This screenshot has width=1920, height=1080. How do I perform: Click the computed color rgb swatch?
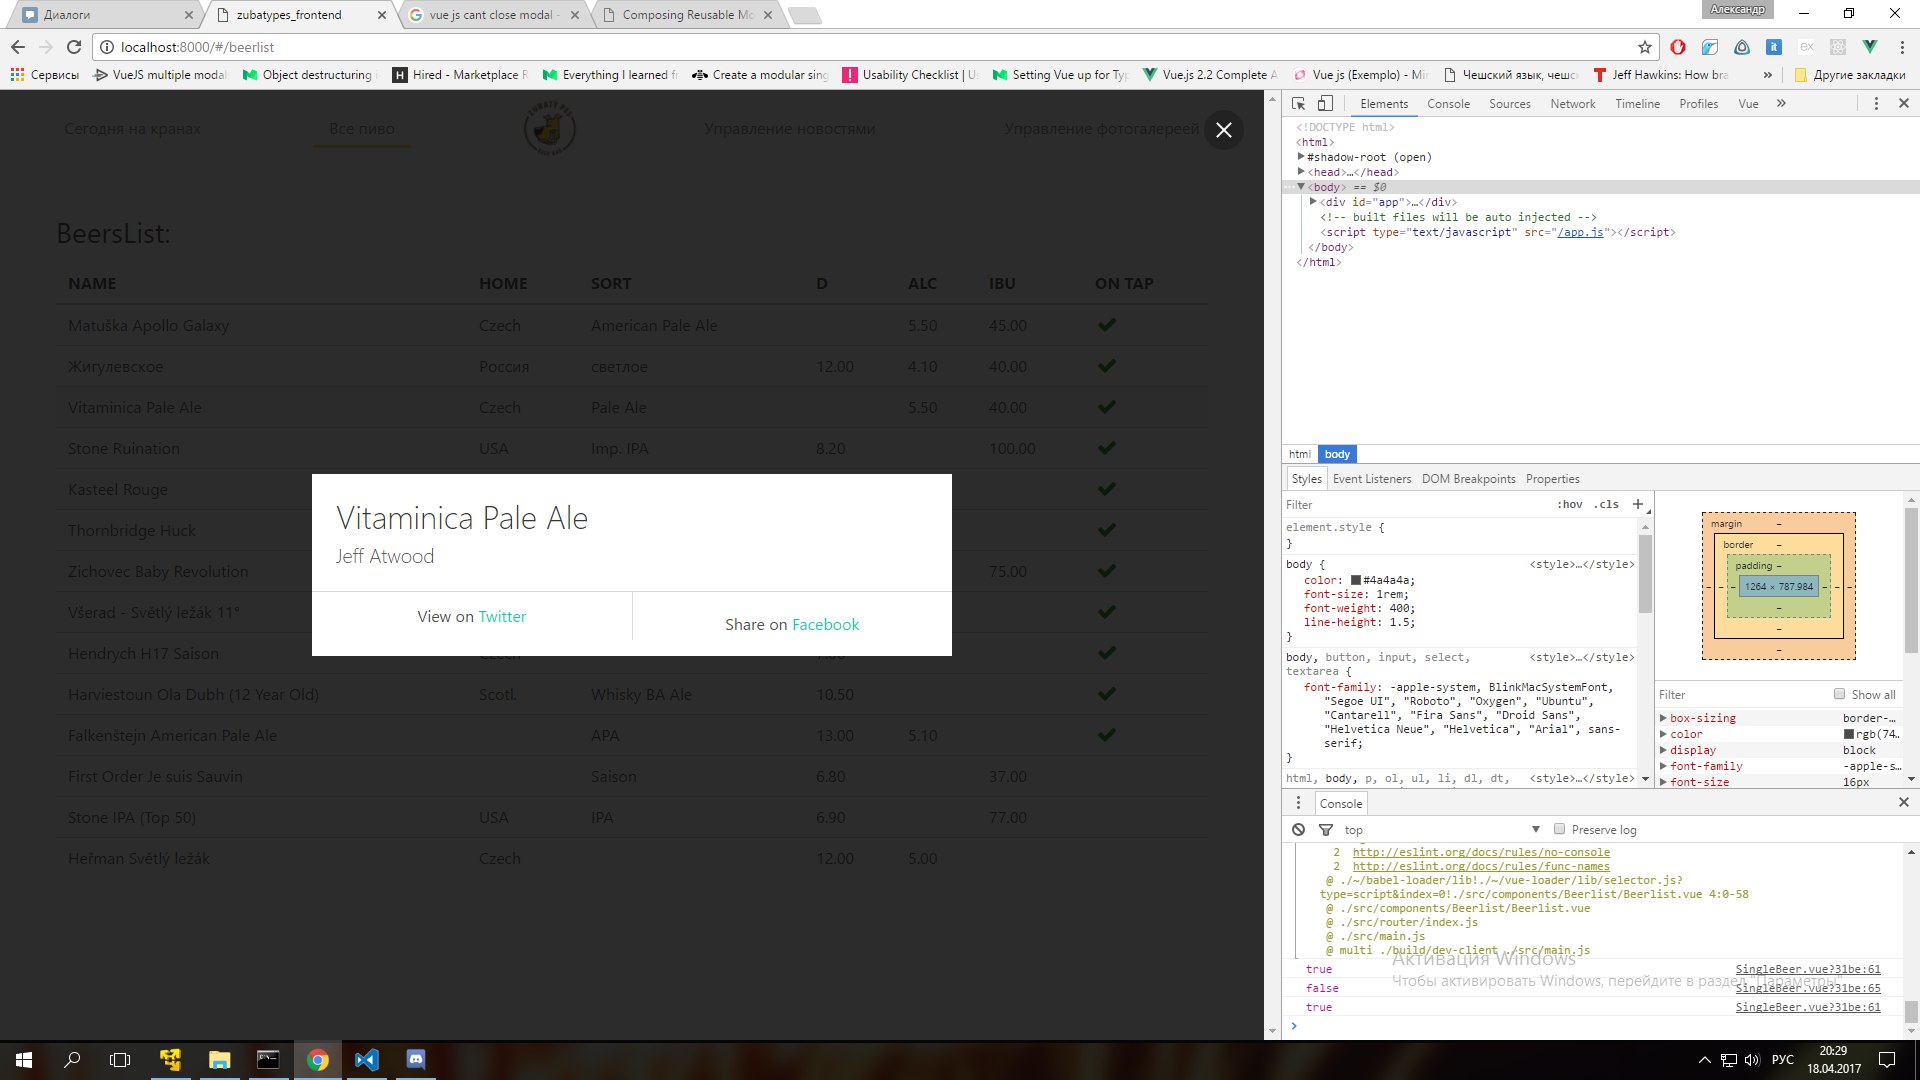tap(1849, 734)
